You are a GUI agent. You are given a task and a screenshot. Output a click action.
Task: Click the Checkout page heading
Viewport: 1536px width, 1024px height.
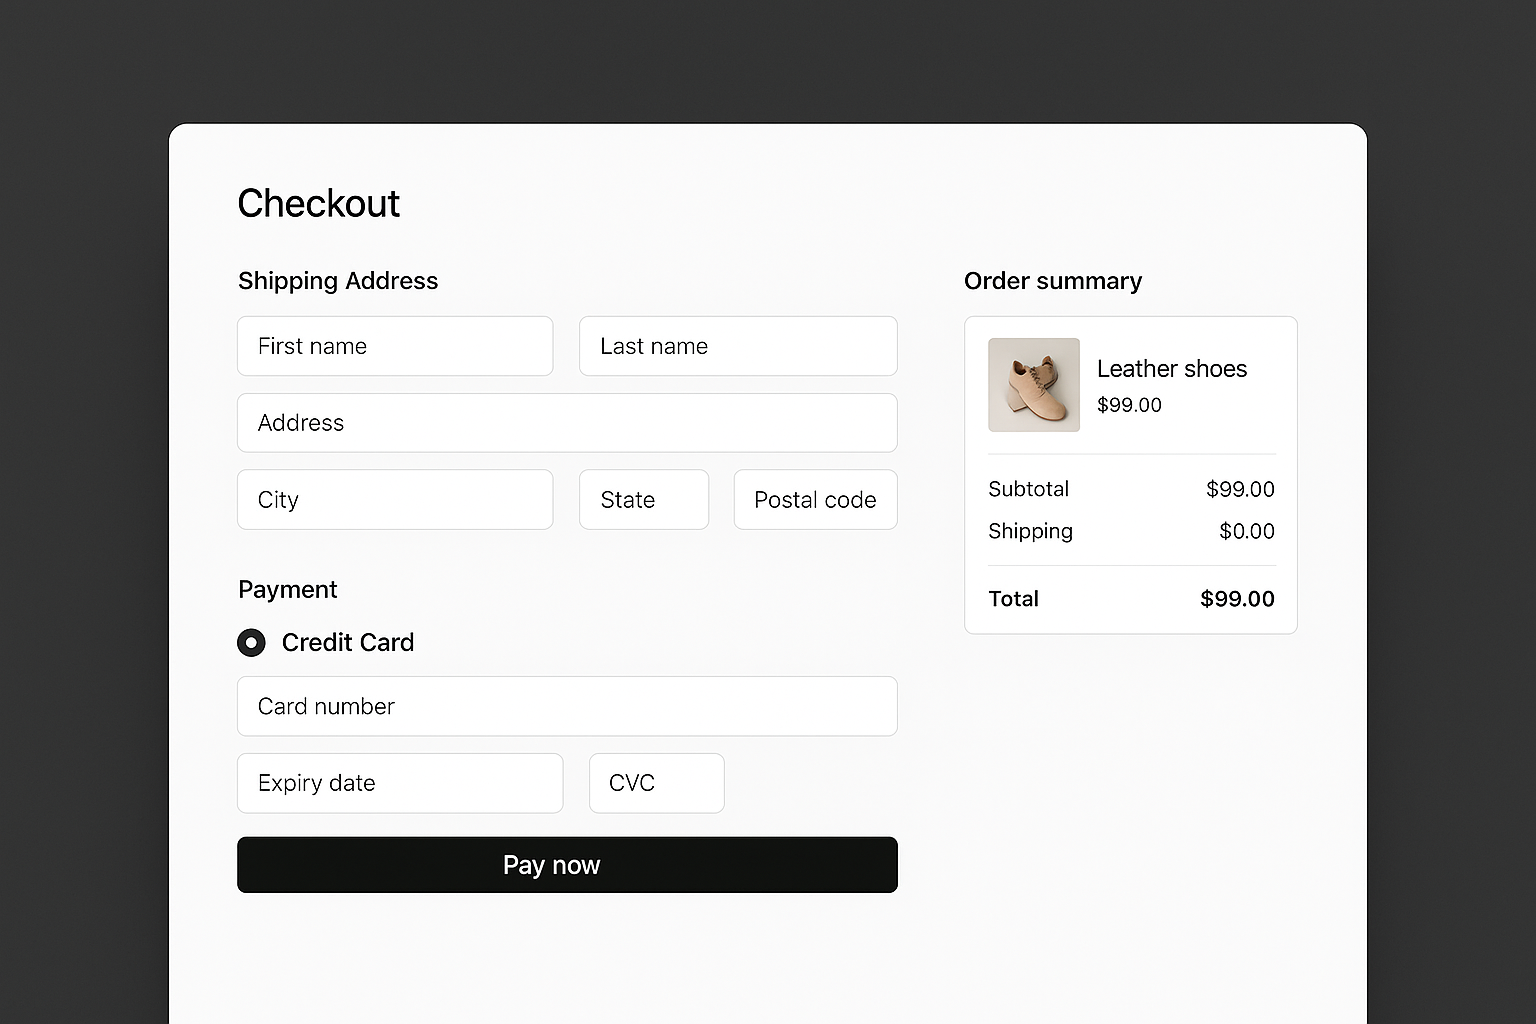tap(318, 203)
